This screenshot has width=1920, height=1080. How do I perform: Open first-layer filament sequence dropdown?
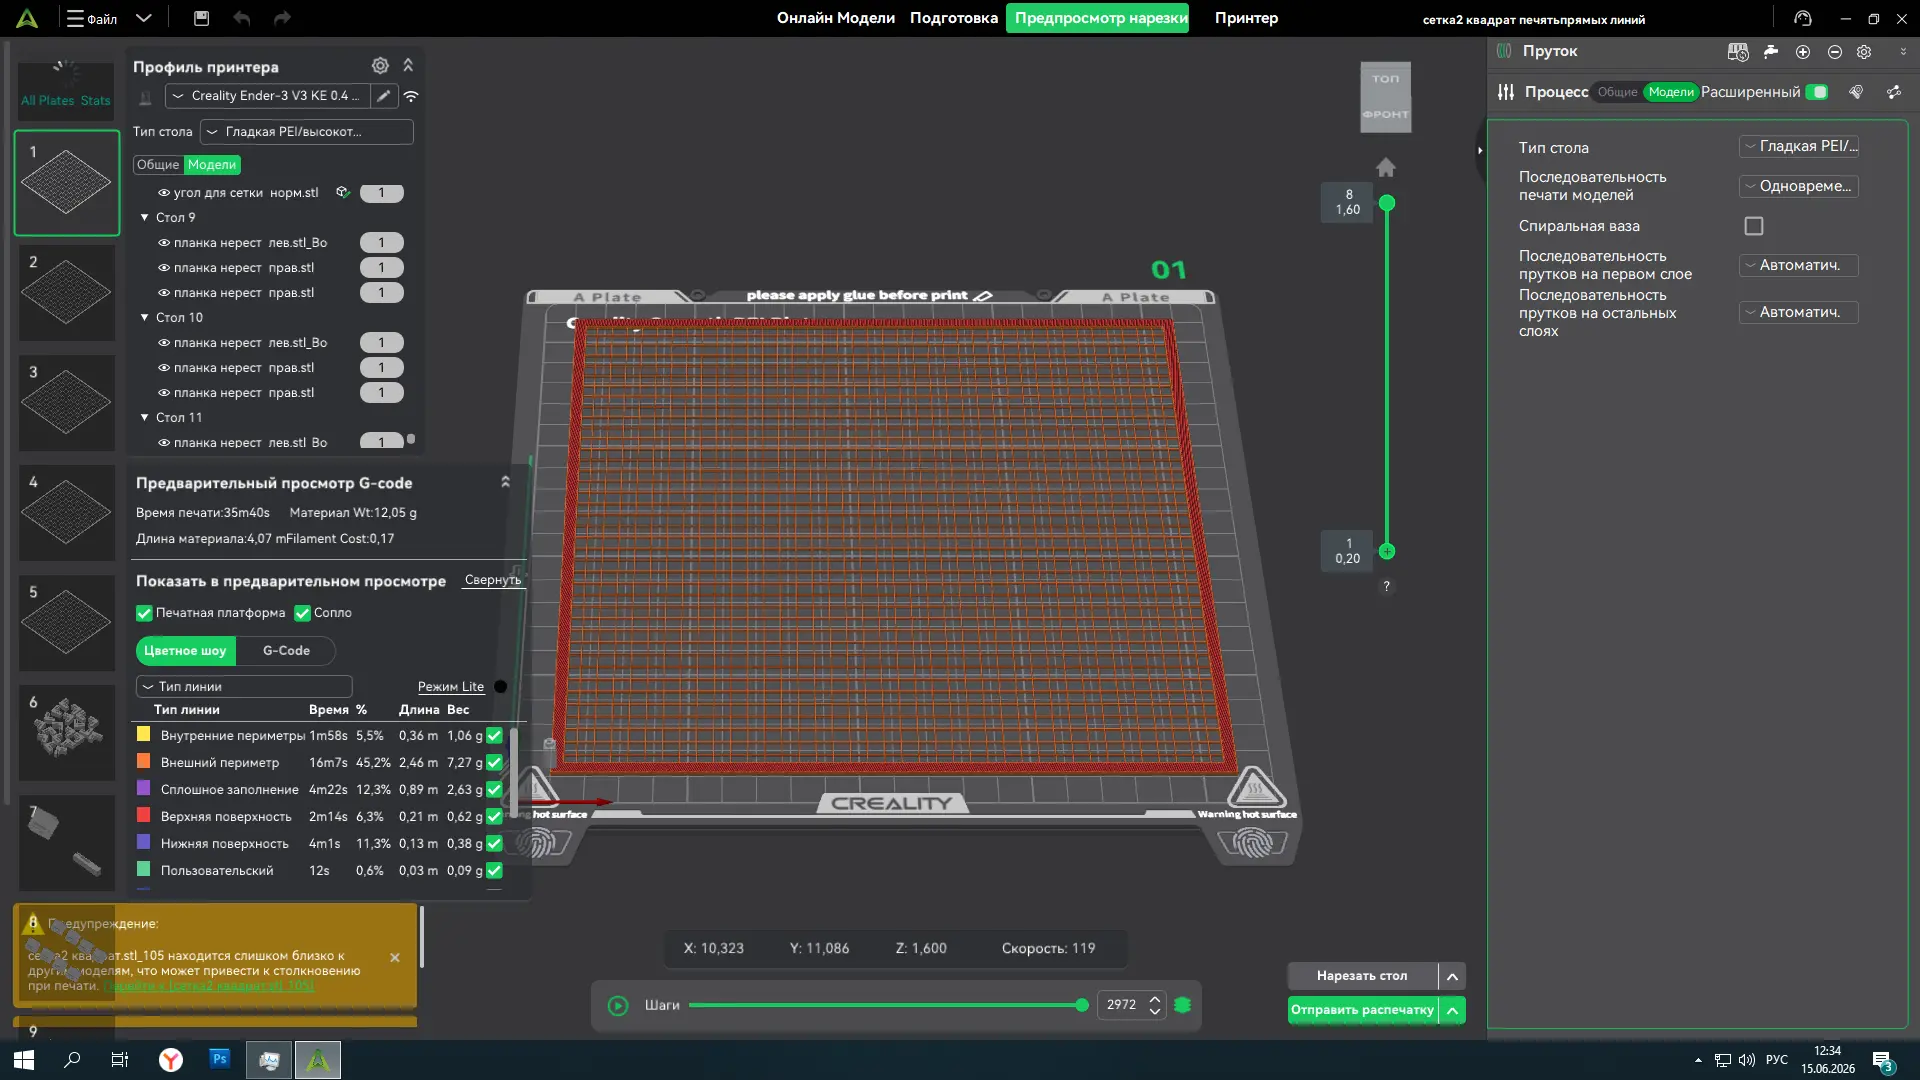click(x=1798, y=266)
